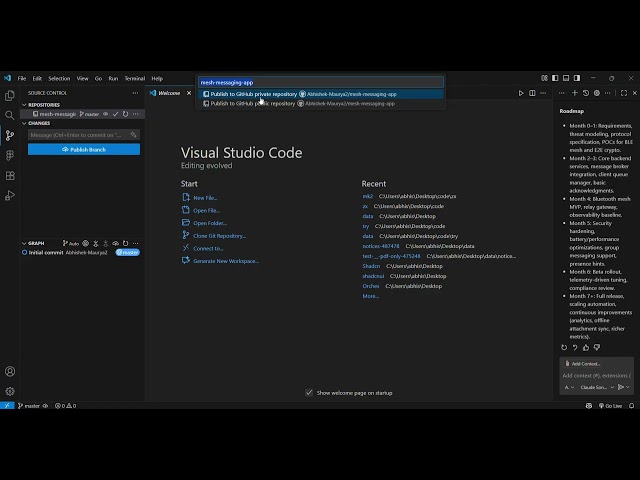Open the Edit menu
Viewport: 640px width, 480px height.
37,78
